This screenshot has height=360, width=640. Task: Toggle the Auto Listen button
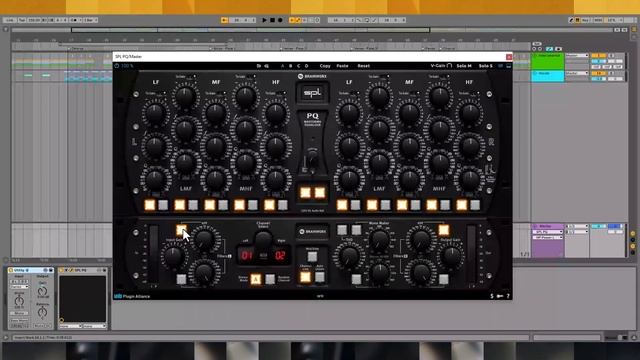[320, 277]
